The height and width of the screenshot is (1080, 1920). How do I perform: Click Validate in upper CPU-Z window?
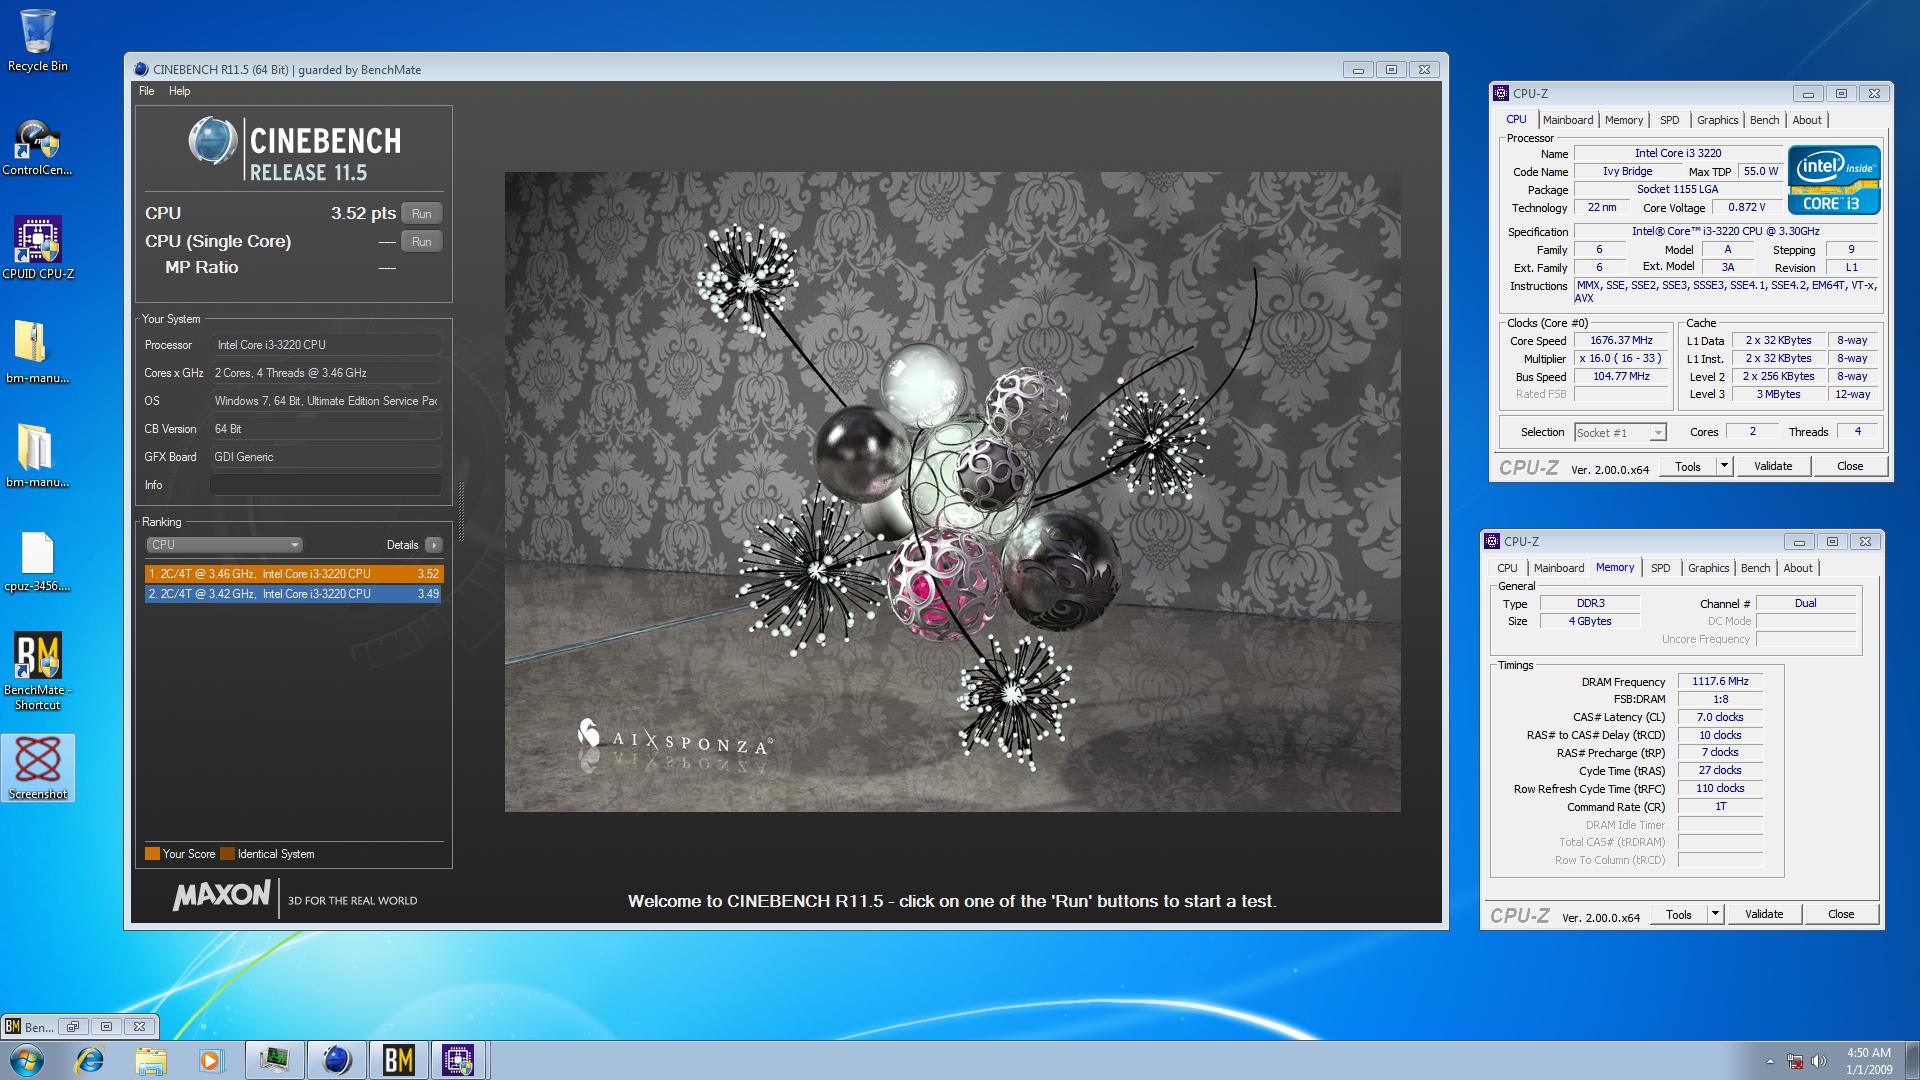pos(1773,467)
